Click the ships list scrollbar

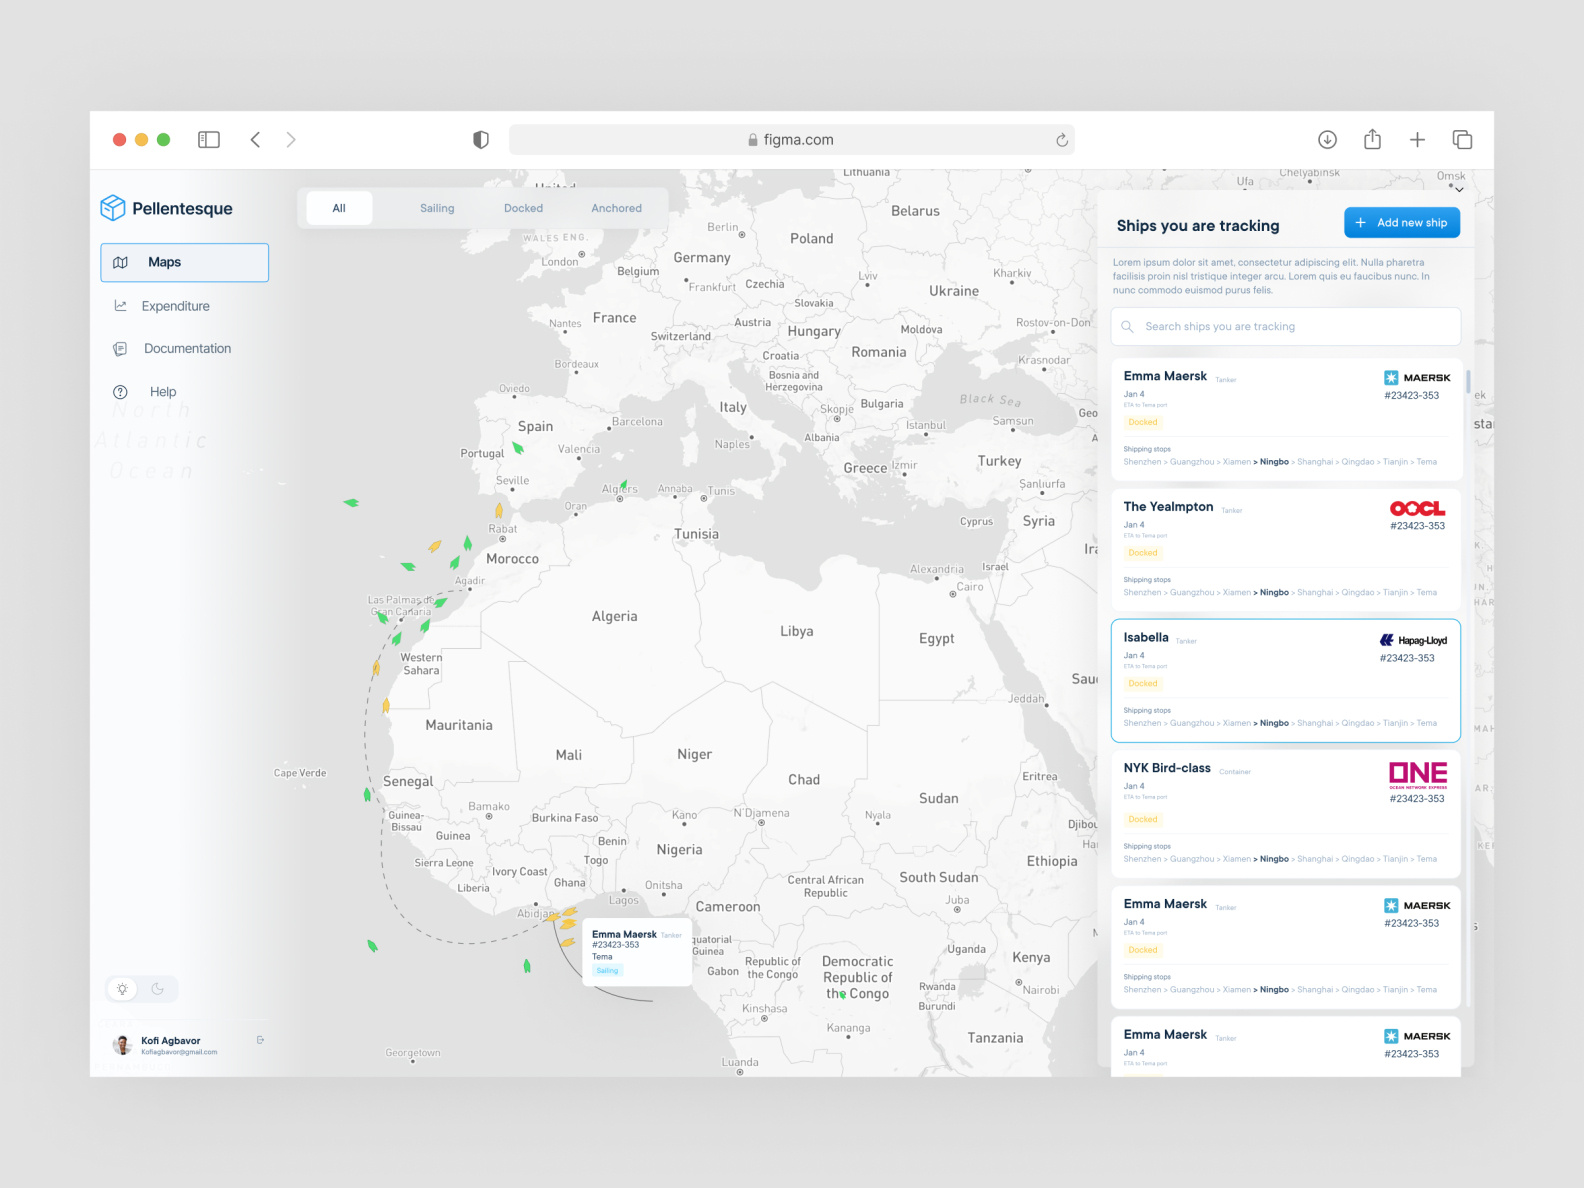(1468, 382)
